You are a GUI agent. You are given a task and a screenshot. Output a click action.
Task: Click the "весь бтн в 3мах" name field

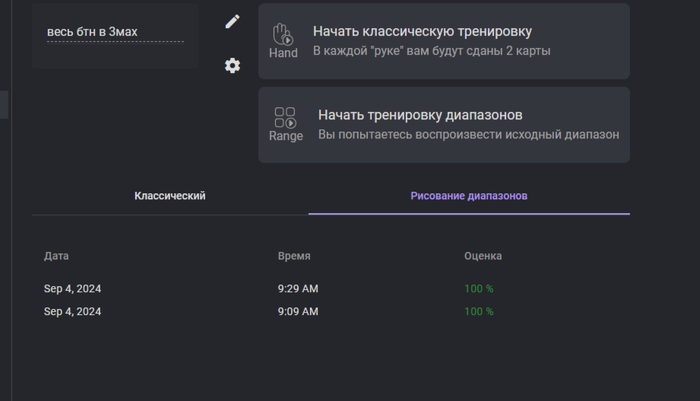114,32
